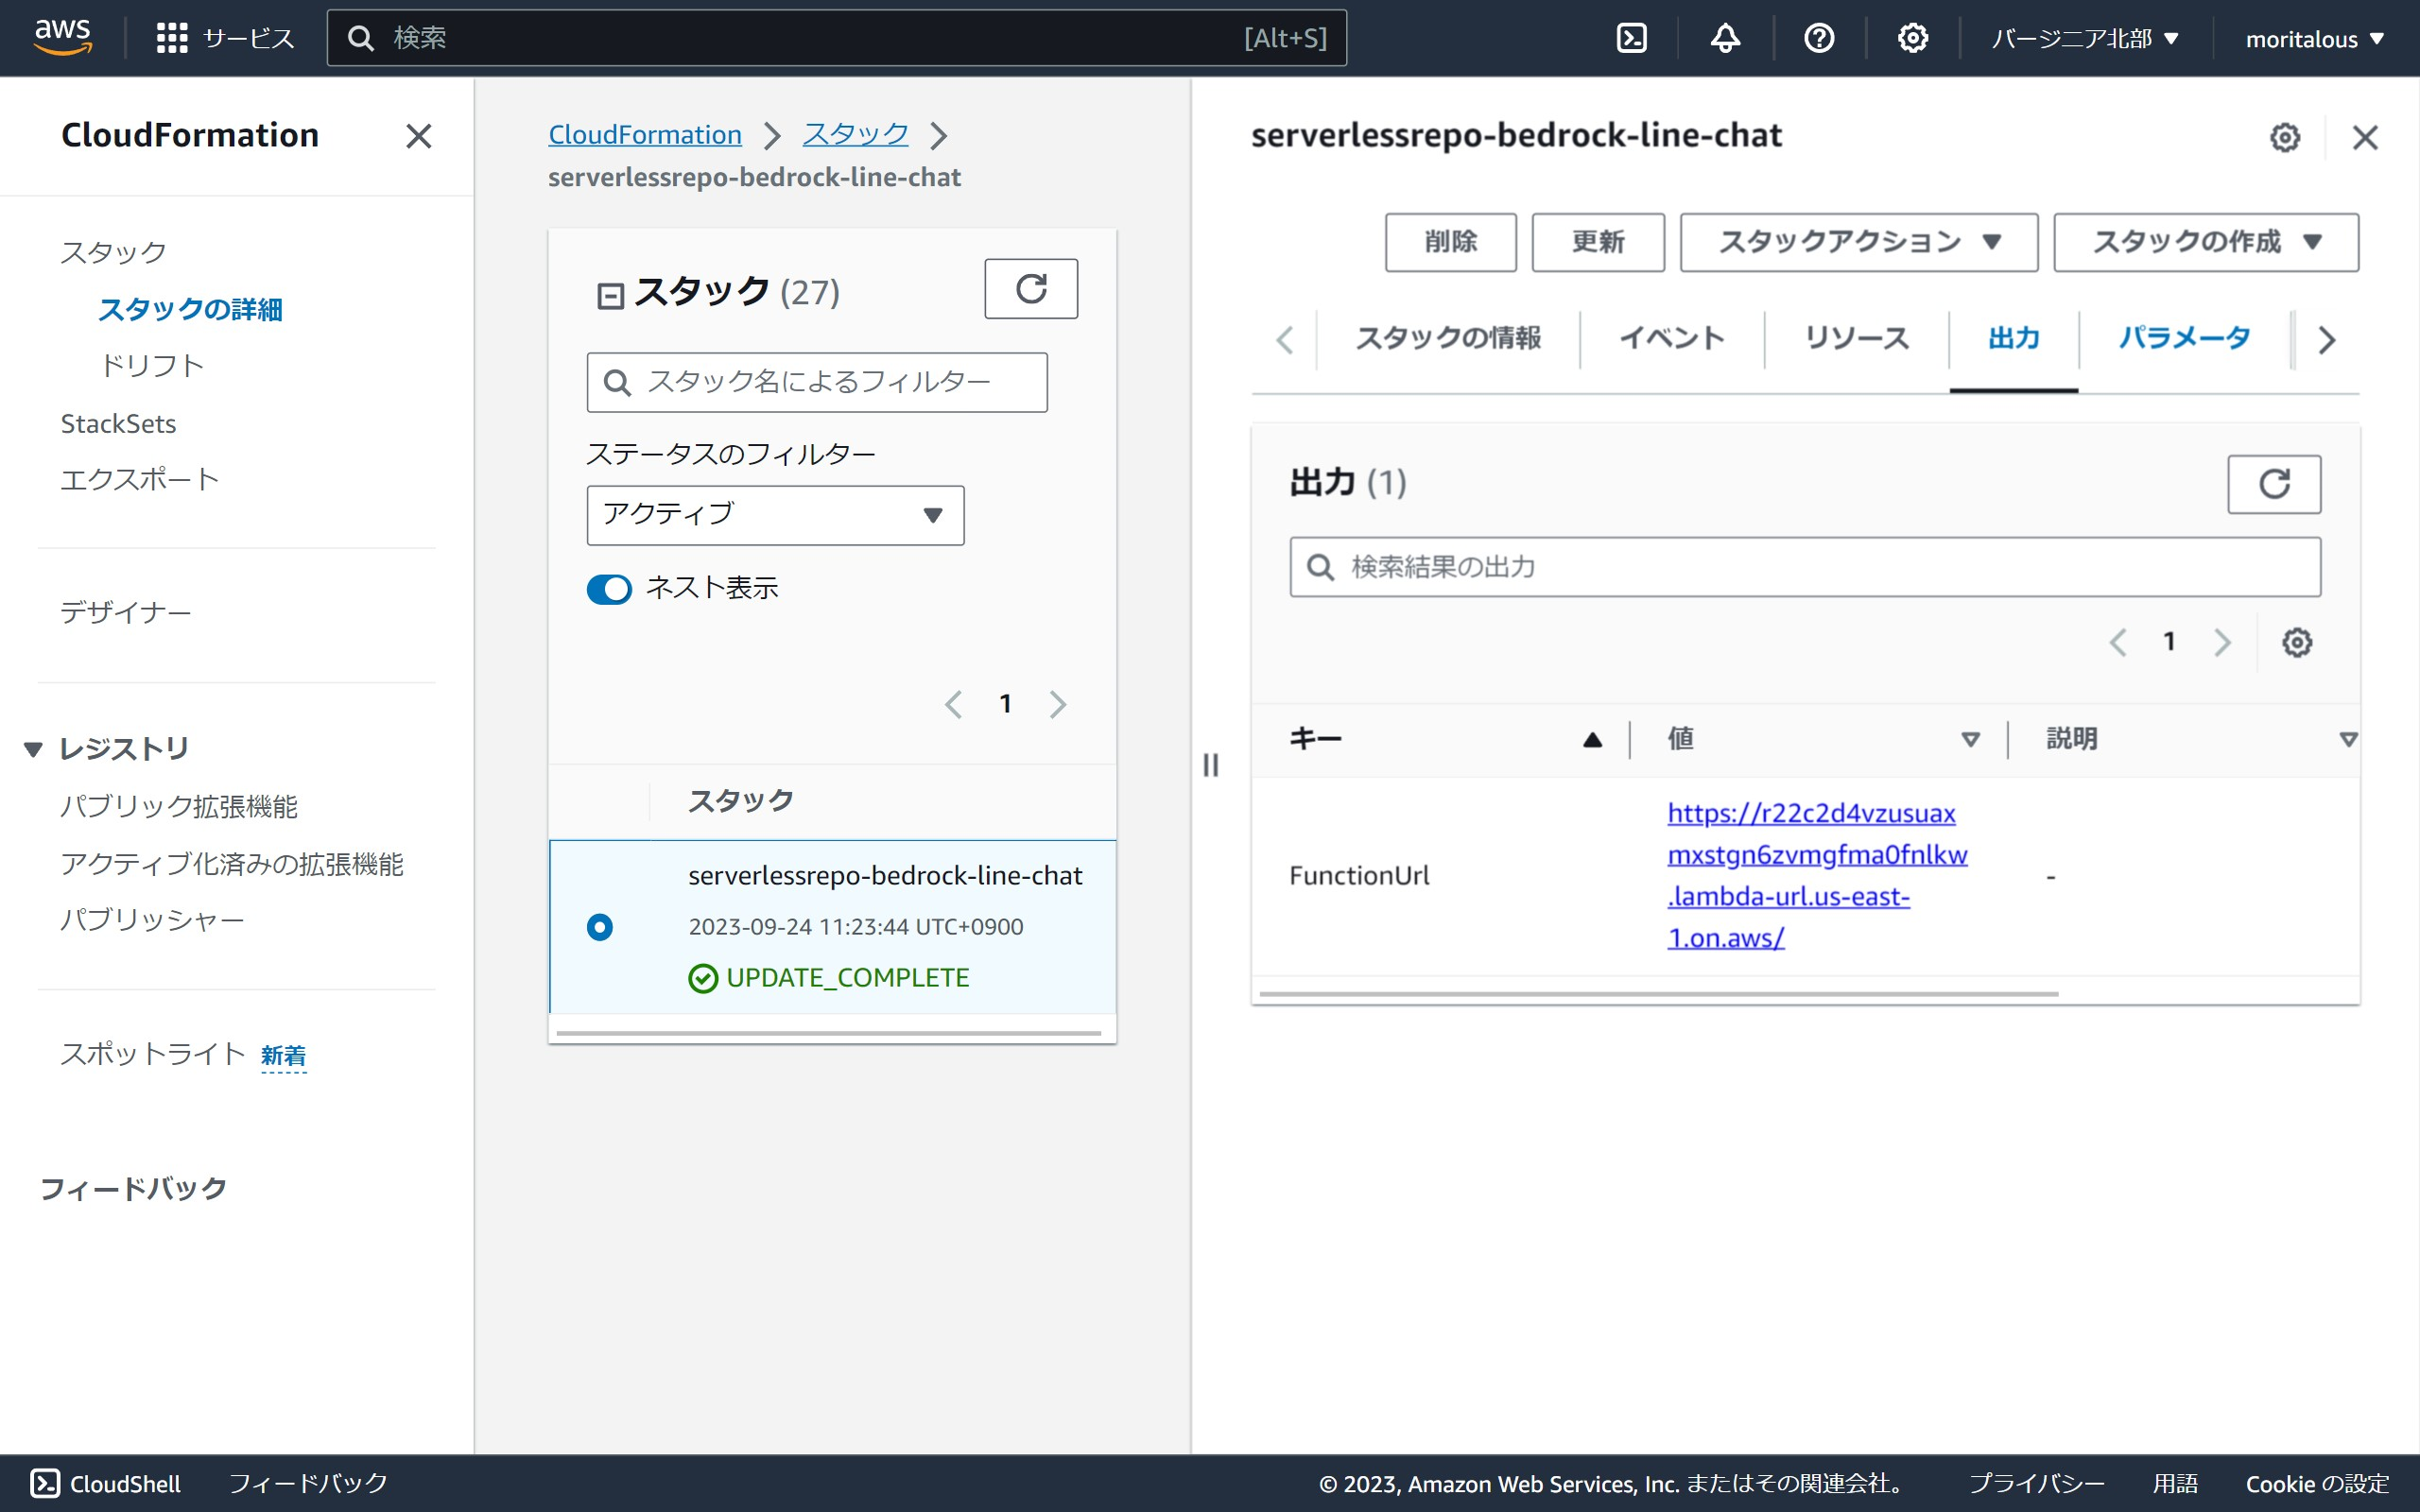The height and width of the screenshot is (1512, 2420).
Task: Expand the stack actions dropdown
Action: tap(1858, 242)
